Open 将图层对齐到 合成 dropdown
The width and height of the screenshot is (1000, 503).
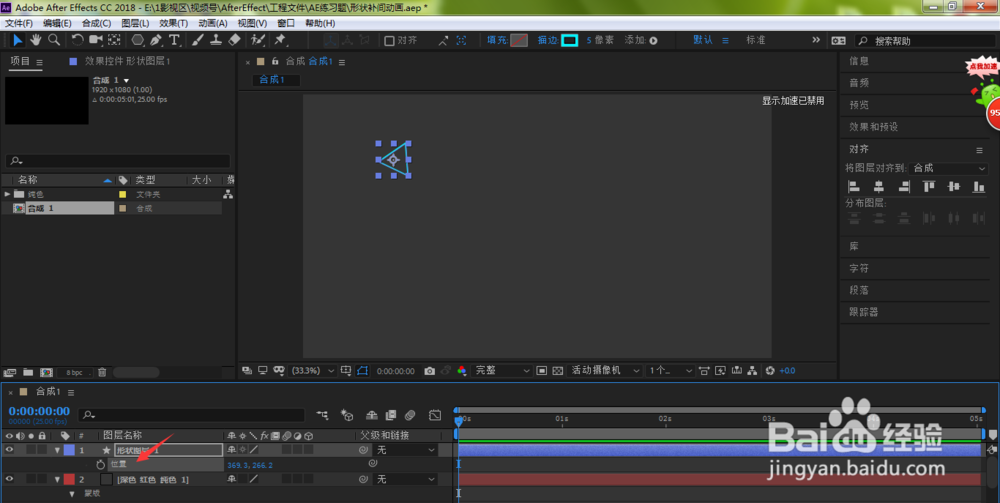click(949, 168)
